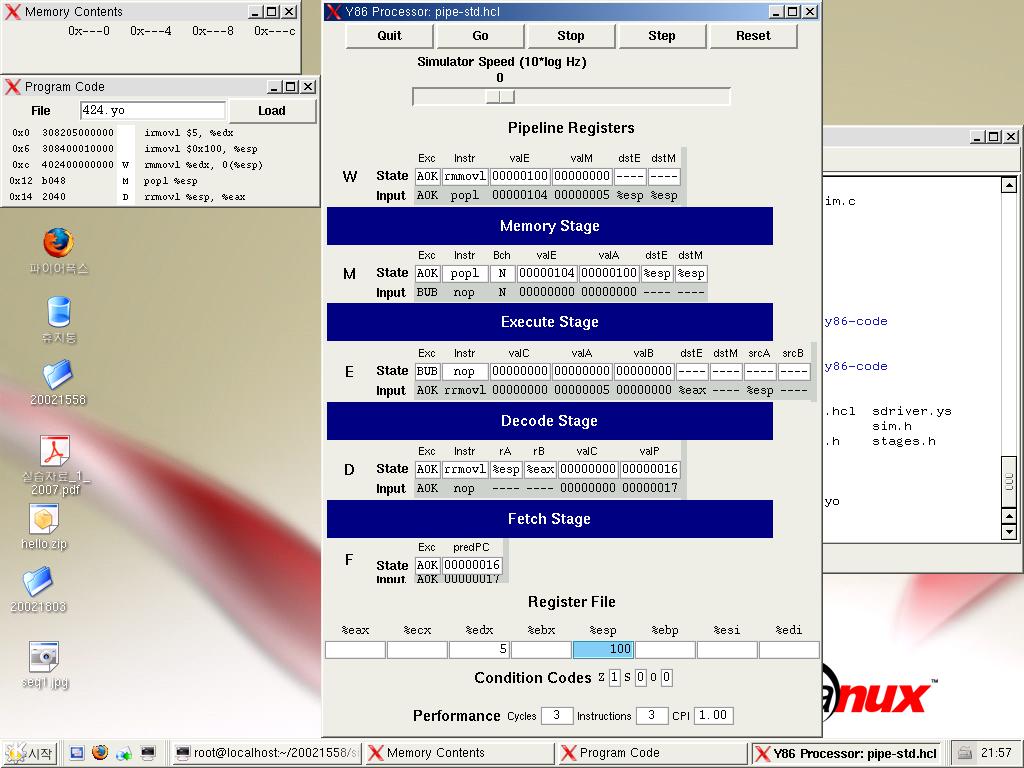Switch to Program Code taskbar item

pyautogui.click(x=652, y=753)
